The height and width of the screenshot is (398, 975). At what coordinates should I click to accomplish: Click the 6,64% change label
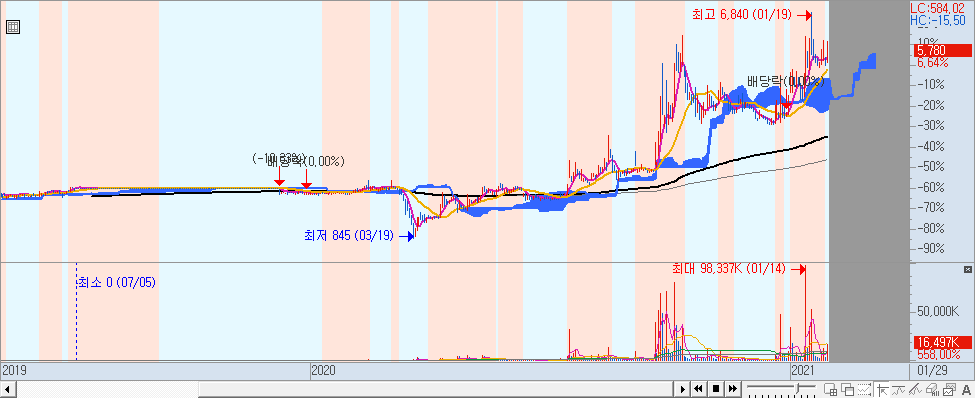(x=932, y=63)
